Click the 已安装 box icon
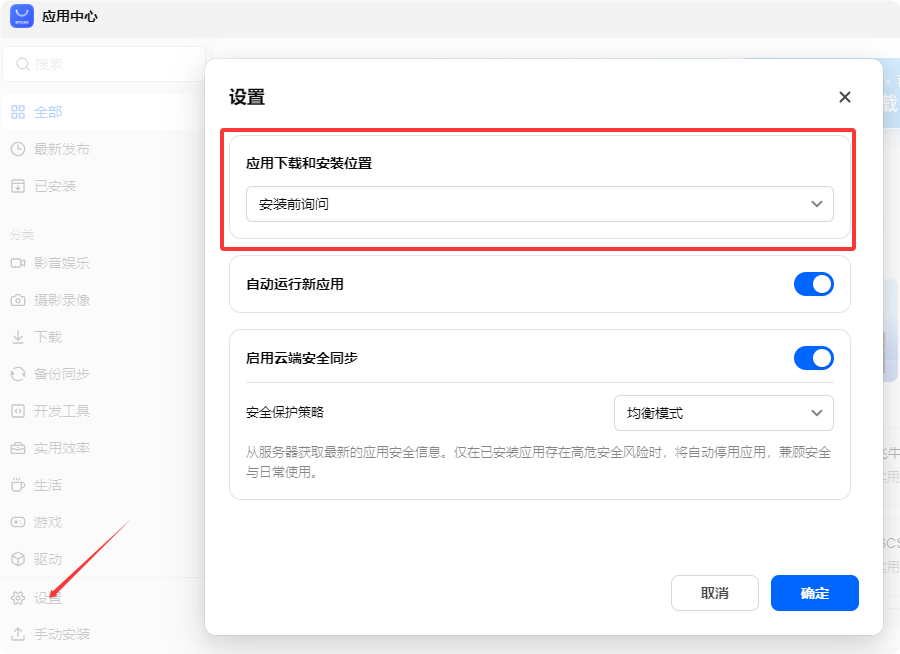900x654 pixels. click(x=18, y=186)
